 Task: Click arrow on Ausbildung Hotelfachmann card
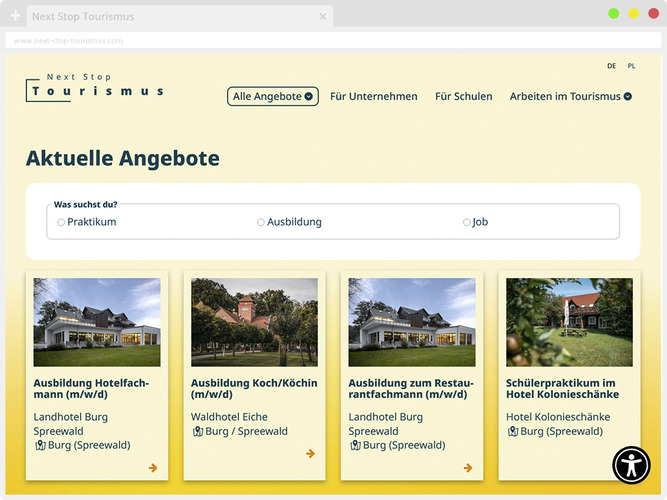coord(153,467)
